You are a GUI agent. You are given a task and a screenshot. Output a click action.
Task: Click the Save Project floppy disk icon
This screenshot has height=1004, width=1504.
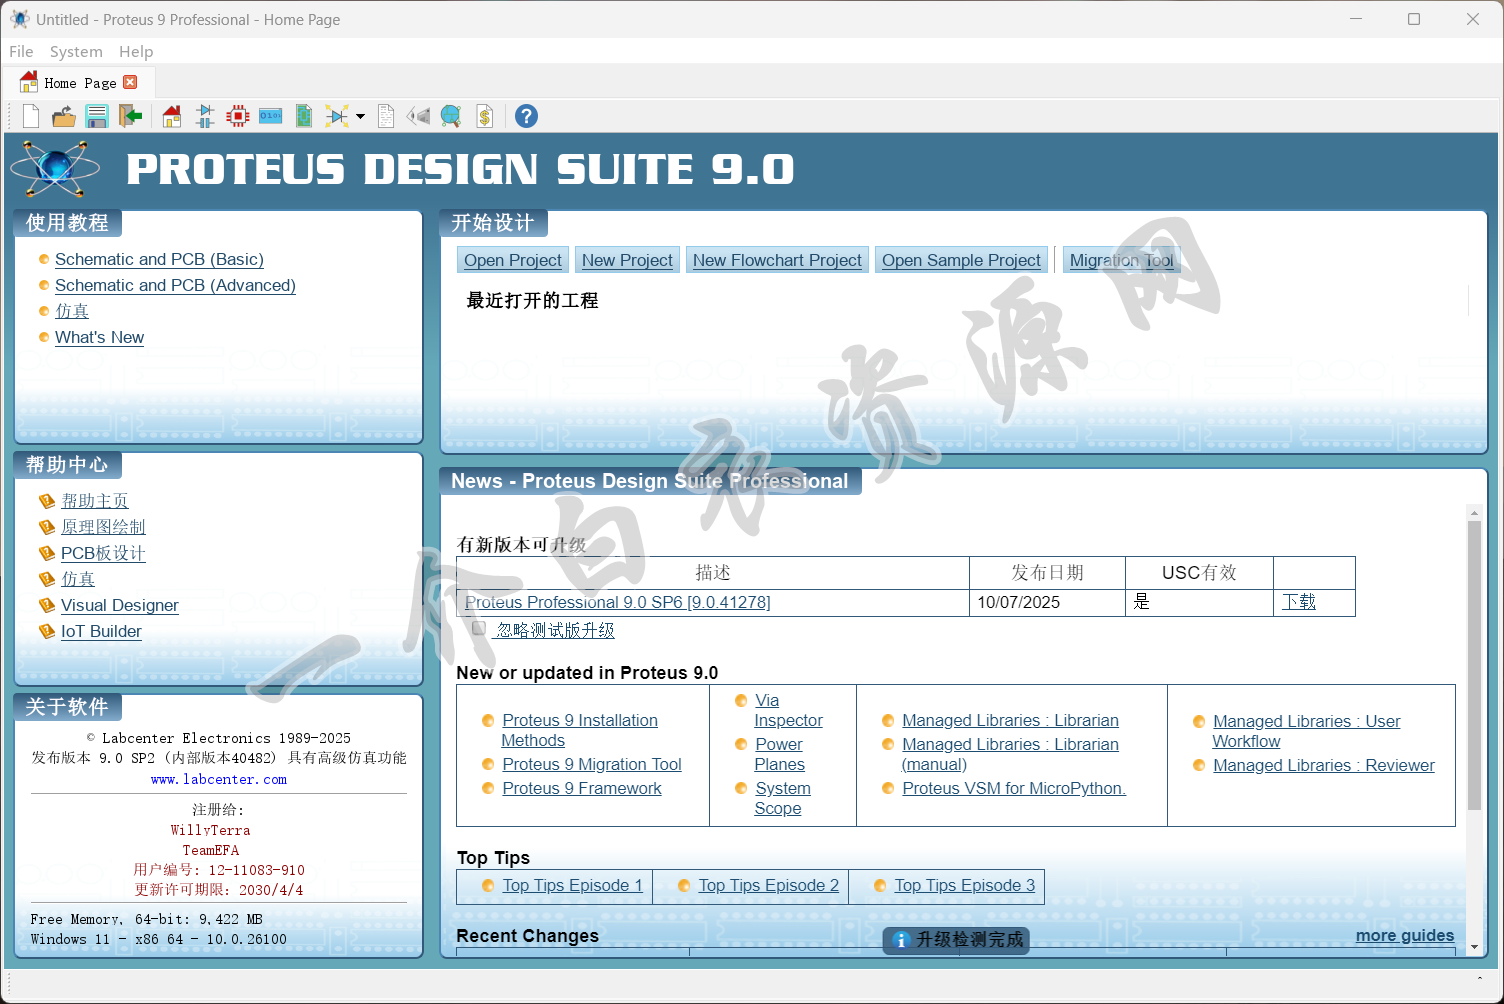click(97, 117)
